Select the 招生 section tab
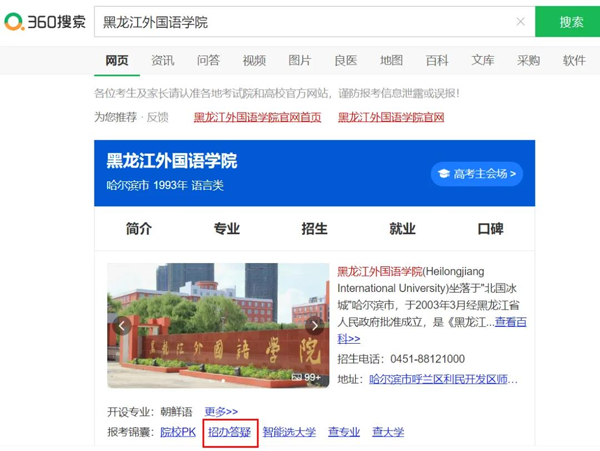Screen dimensions: 600x451 tap(314, 228)
